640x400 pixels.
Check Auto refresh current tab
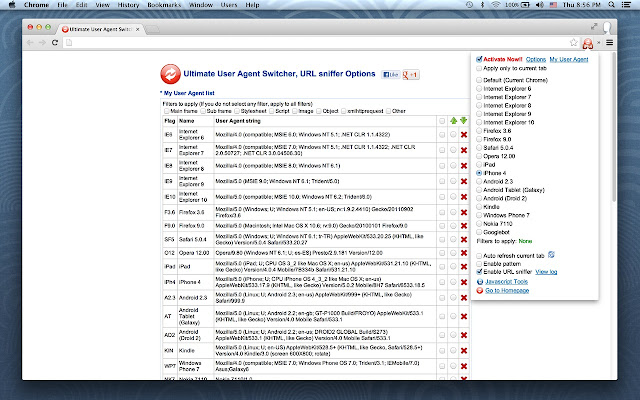(479, 256)
